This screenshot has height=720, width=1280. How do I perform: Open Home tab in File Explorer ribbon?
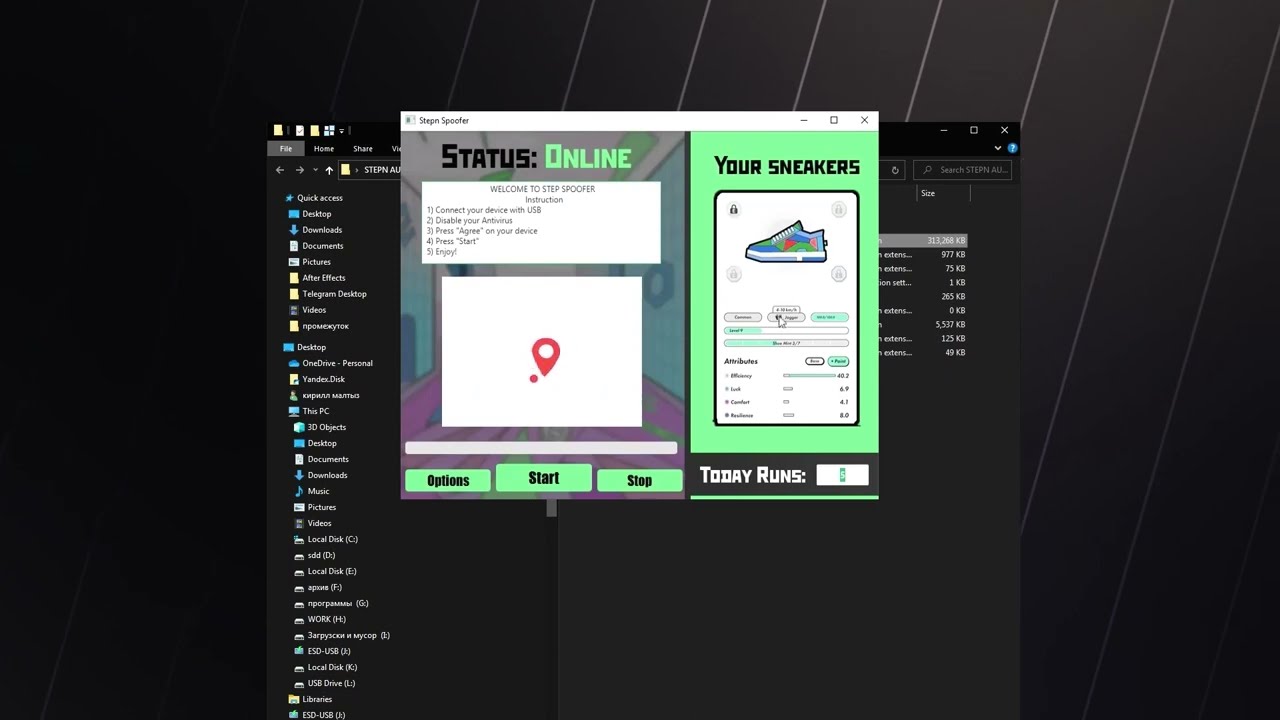[324, 148]
